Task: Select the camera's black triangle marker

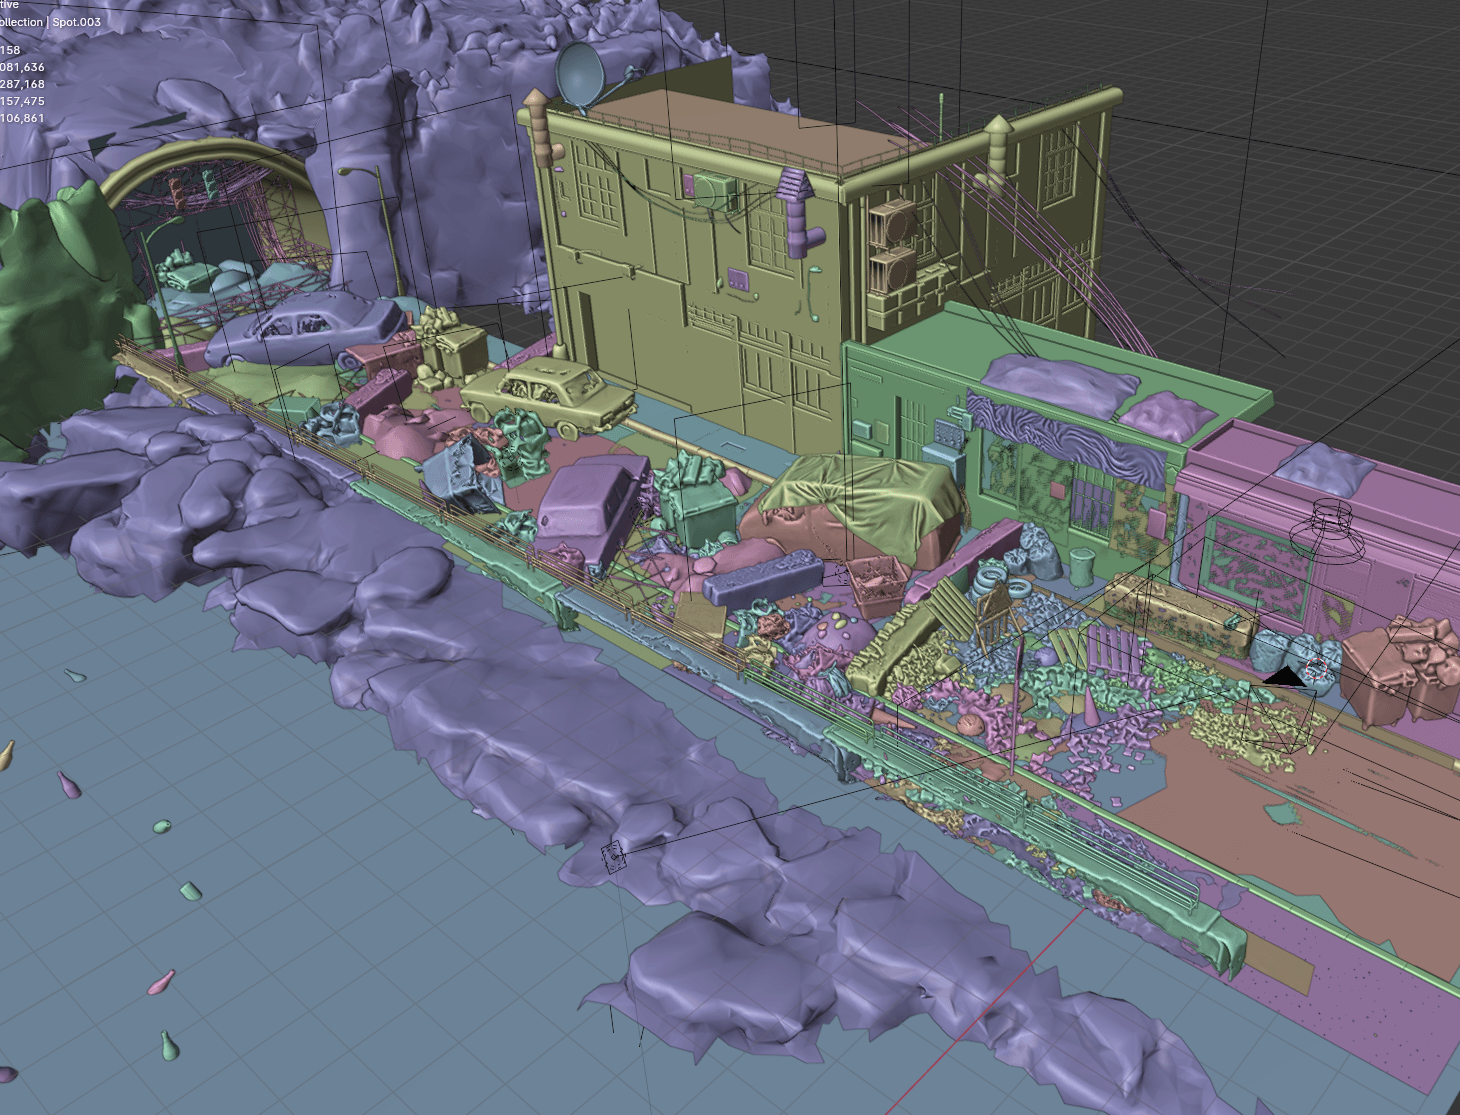Action: (x=1284, y=678)
